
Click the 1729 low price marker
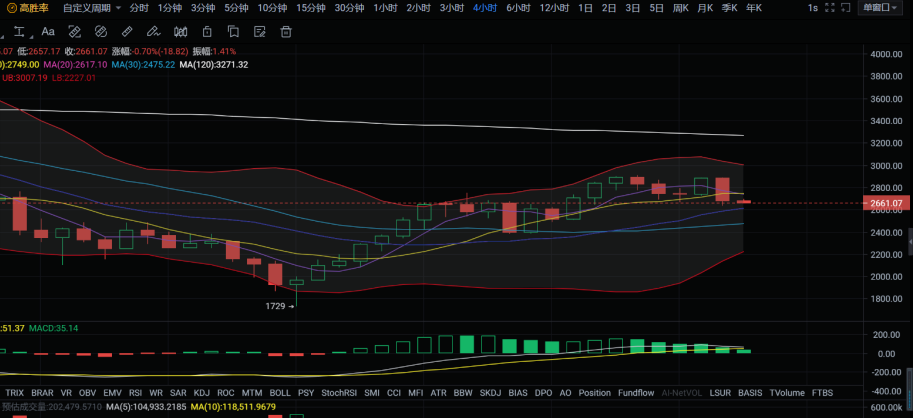coord(281,306)
